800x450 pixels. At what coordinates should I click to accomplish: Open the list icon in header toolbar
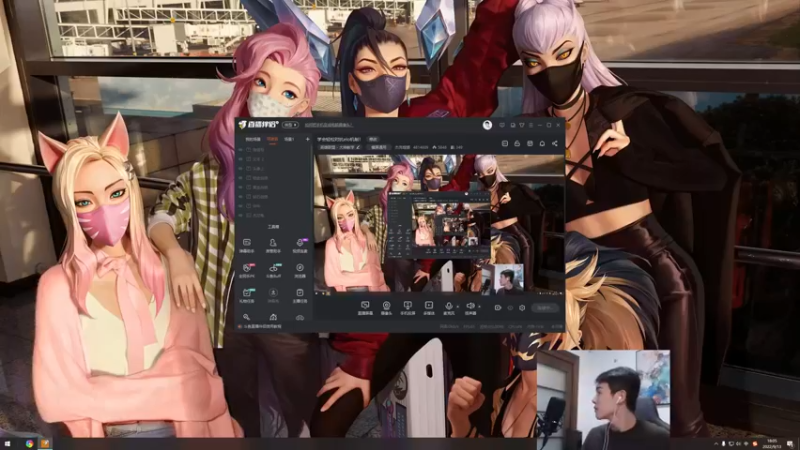pos(505,143)
